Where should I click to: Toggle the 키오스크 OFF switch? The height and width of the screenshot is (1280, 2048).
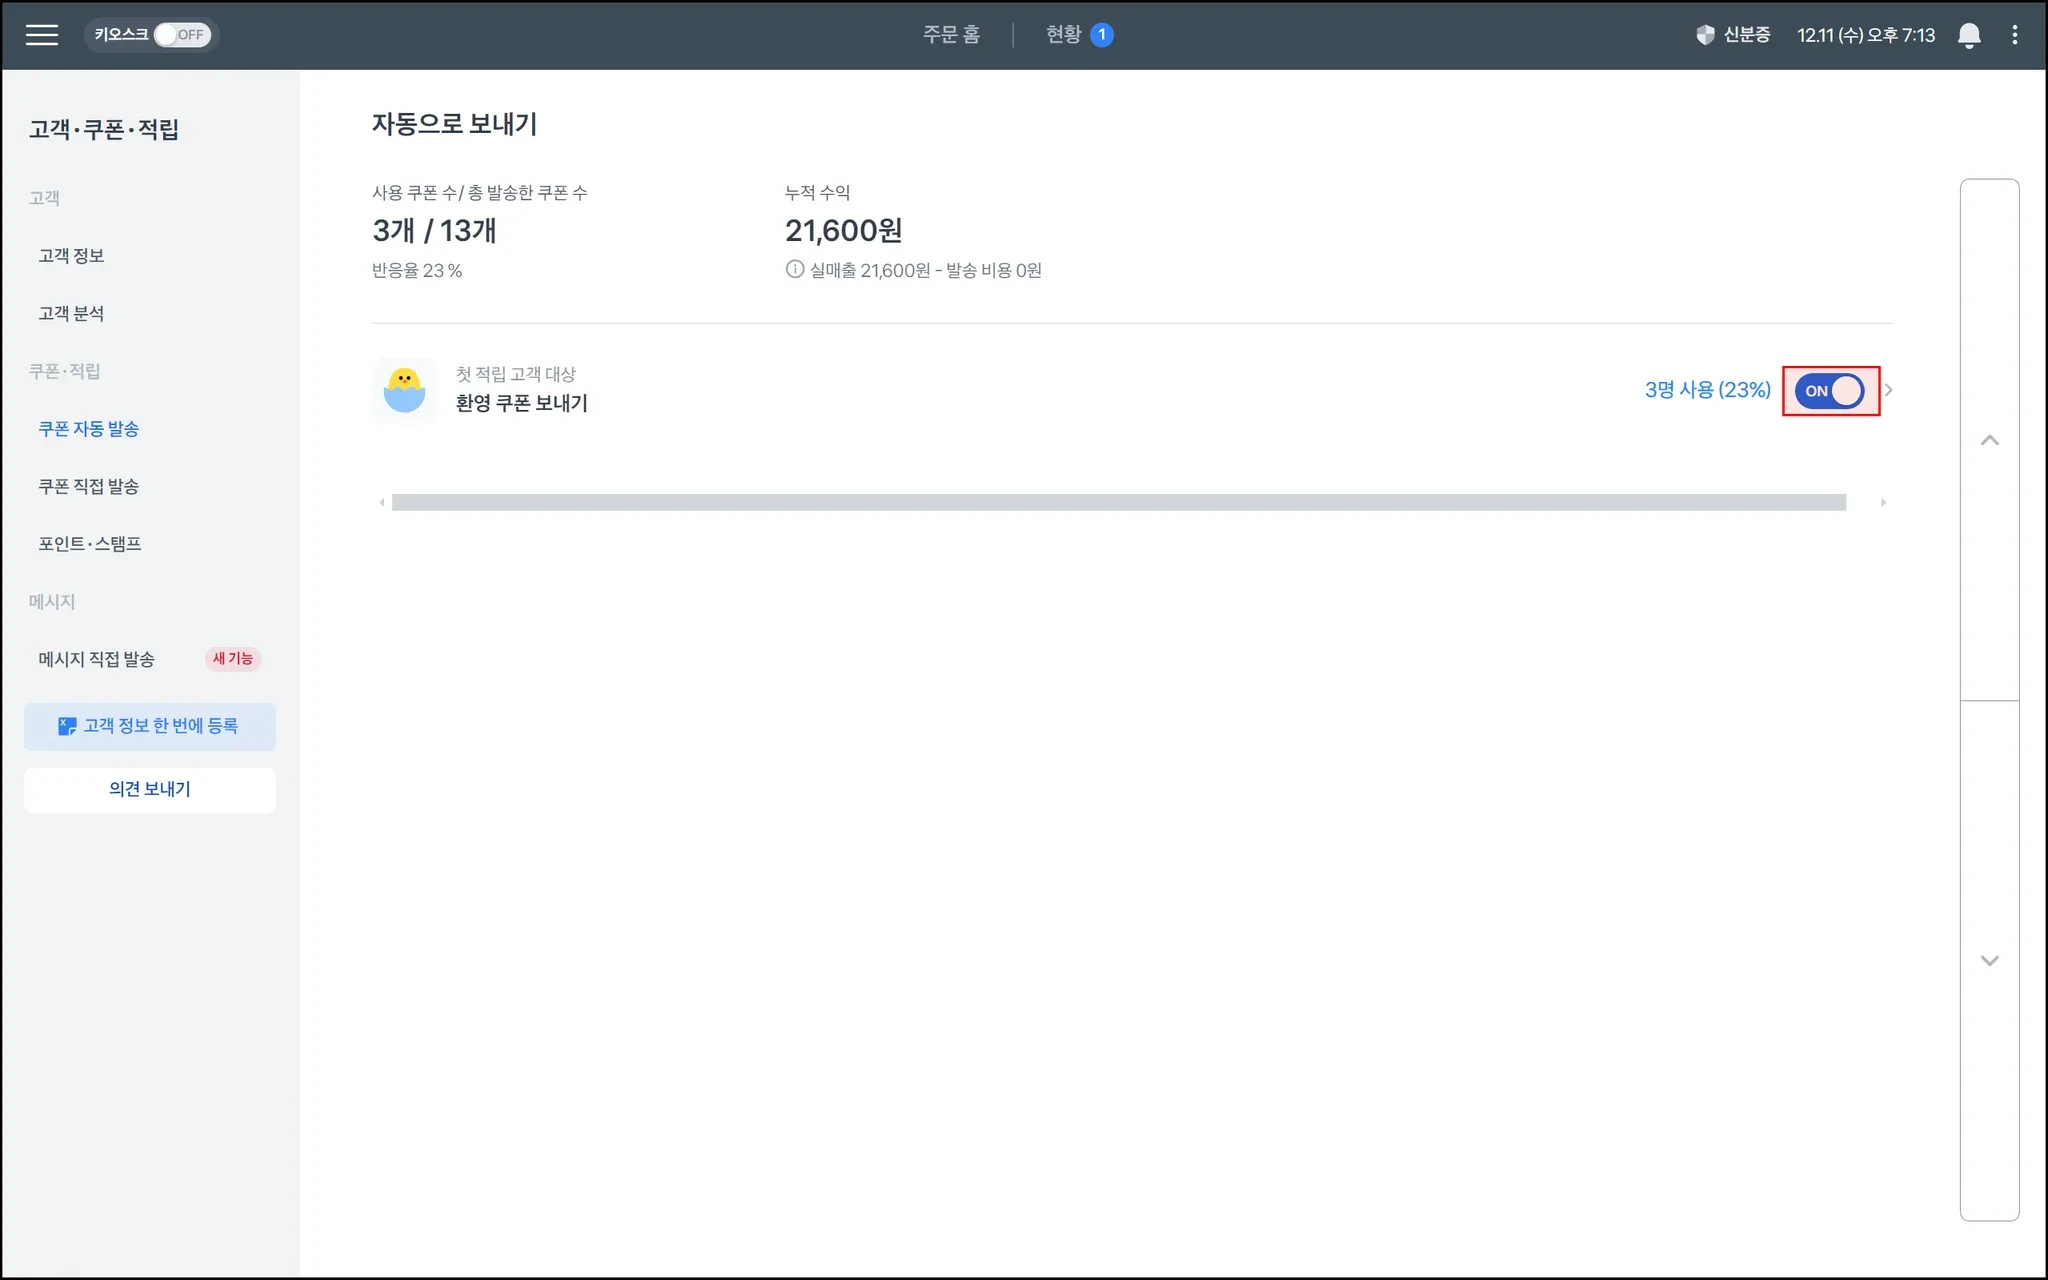(x=181, y=35)
